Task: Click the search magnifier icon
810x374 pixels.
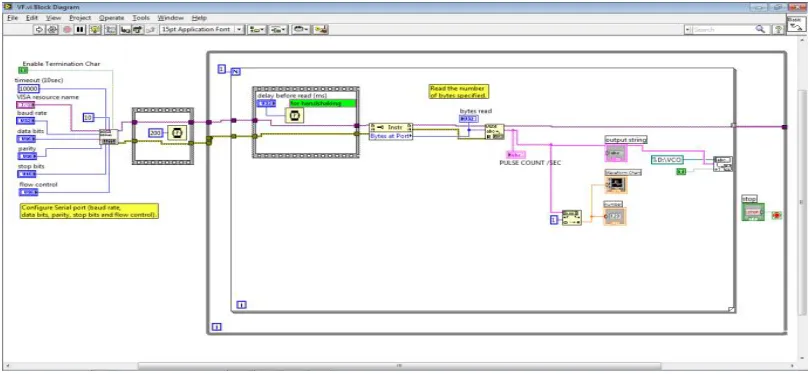Action: tap(760, 29)
